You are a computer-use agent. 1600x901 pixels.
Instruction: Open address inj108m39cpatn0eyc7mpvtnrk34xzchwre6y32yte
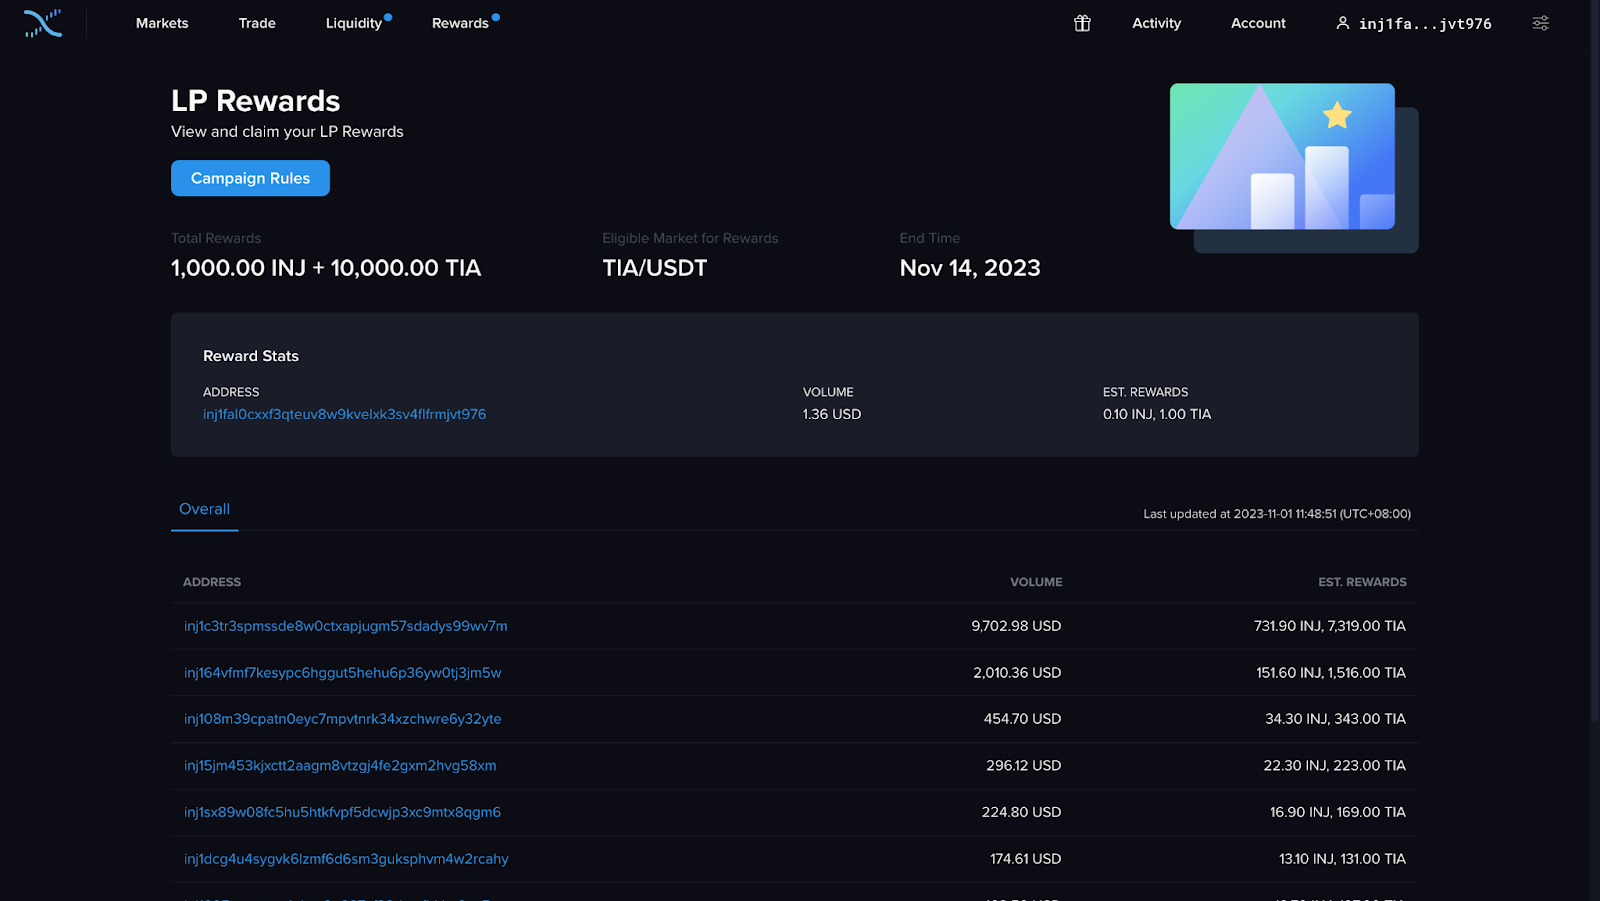[342, 719]
